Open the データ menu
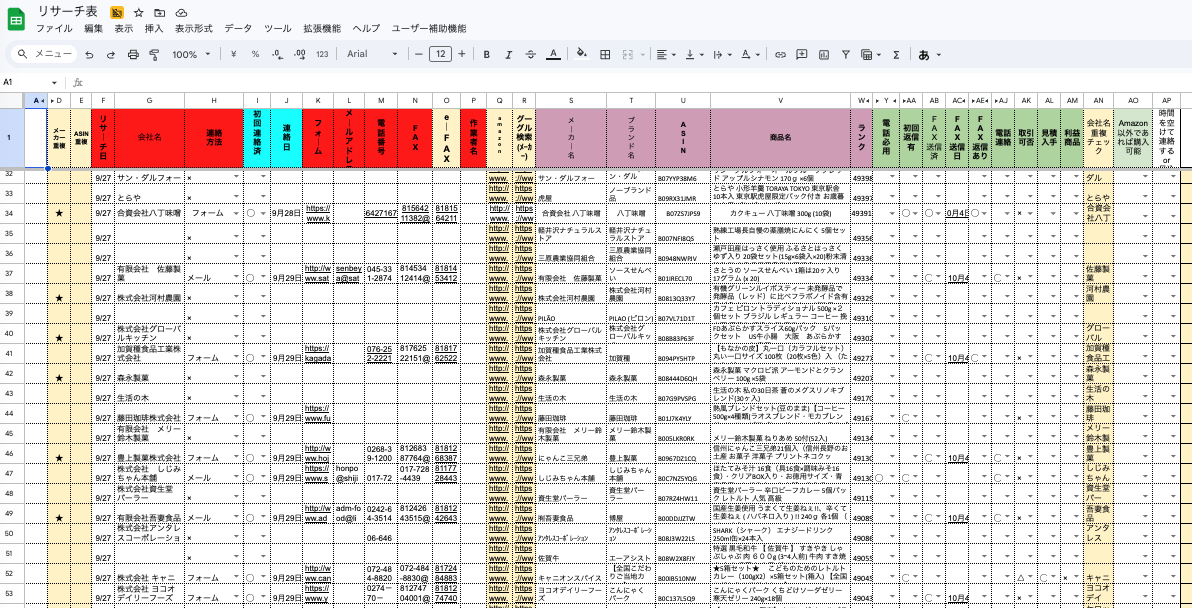 click(238, 29)
